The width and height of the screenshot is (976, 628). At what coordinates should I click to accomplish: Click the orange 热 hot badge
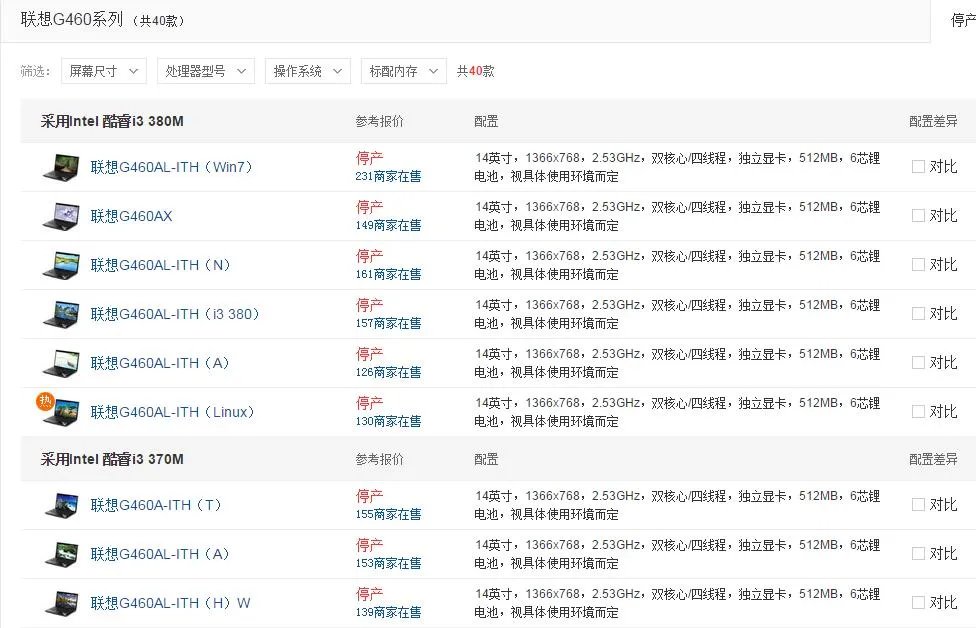pyautogui.click(x=45, y=401)
